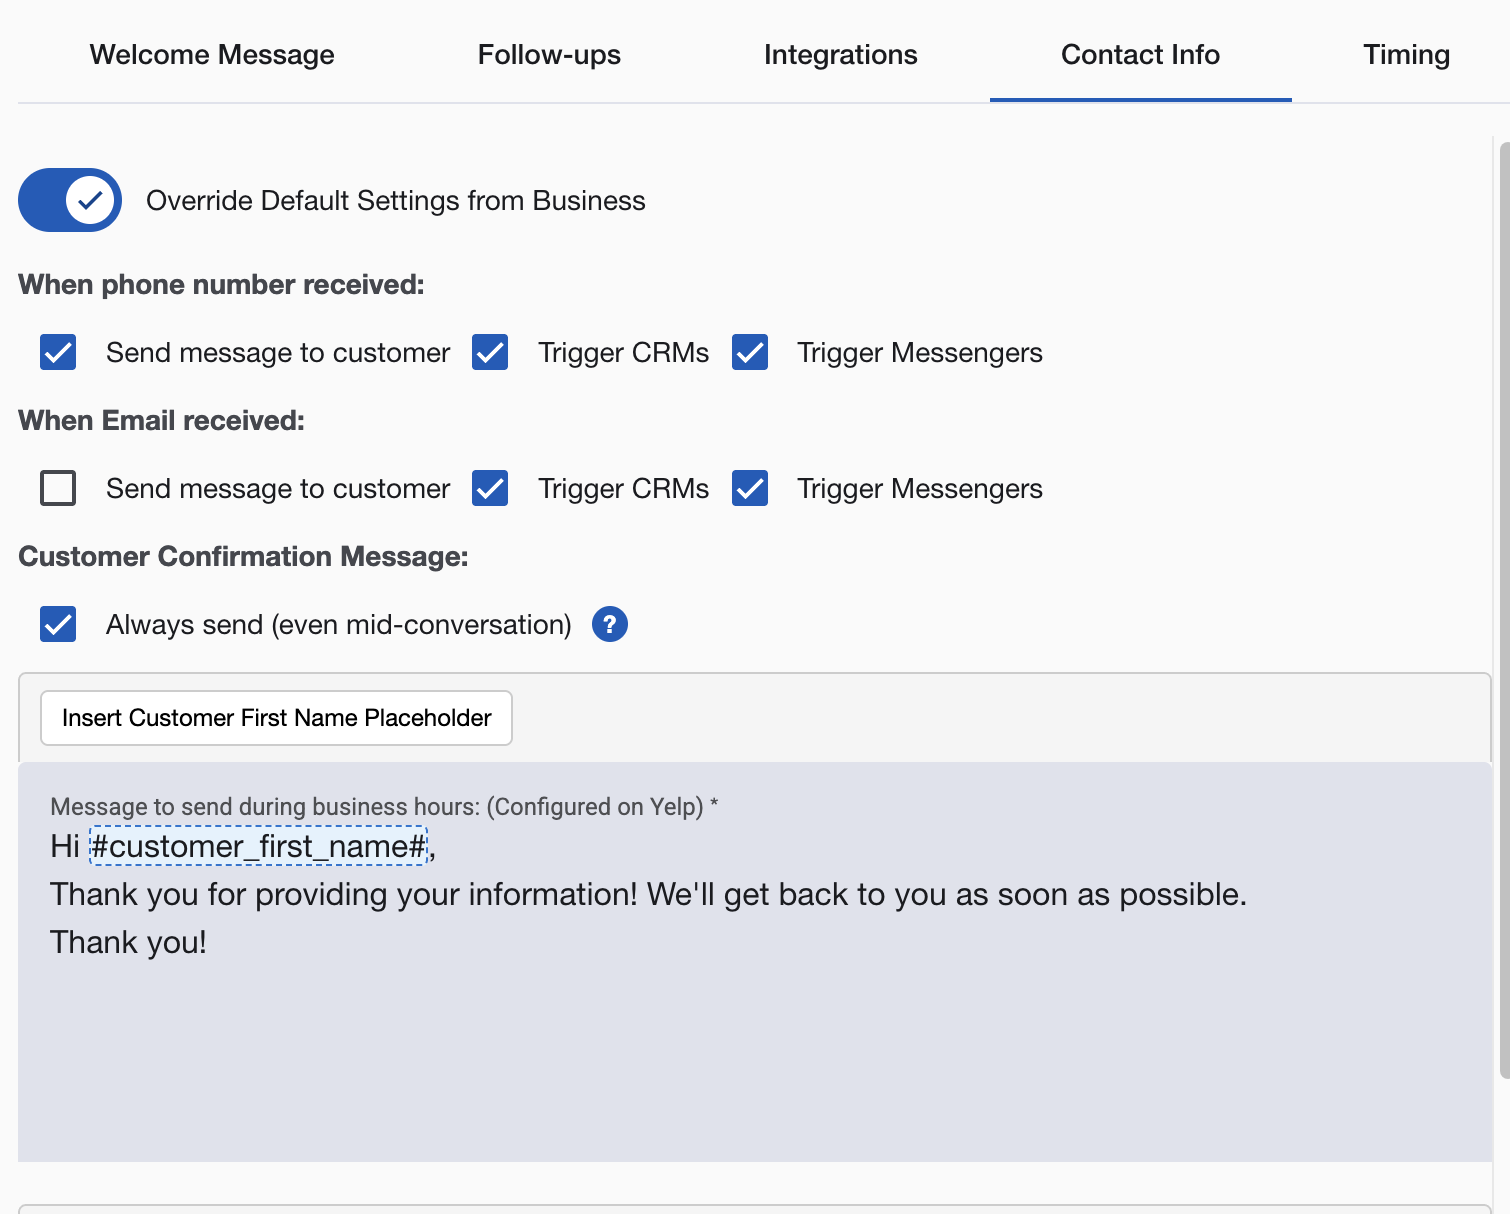
Task: Select the #customer_first_name# placeholder token
Action: click(x=259, y=846)
